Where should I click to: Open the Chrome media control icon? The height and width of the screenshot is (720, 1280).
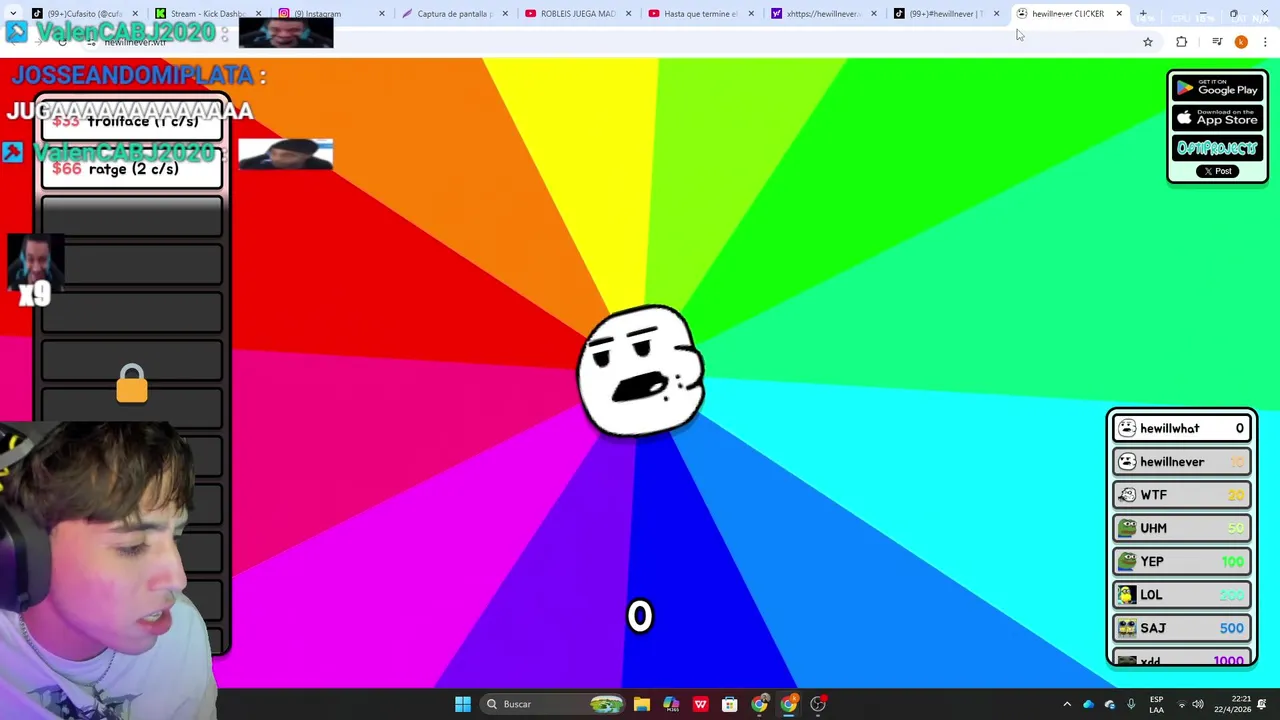(1217, 42)
